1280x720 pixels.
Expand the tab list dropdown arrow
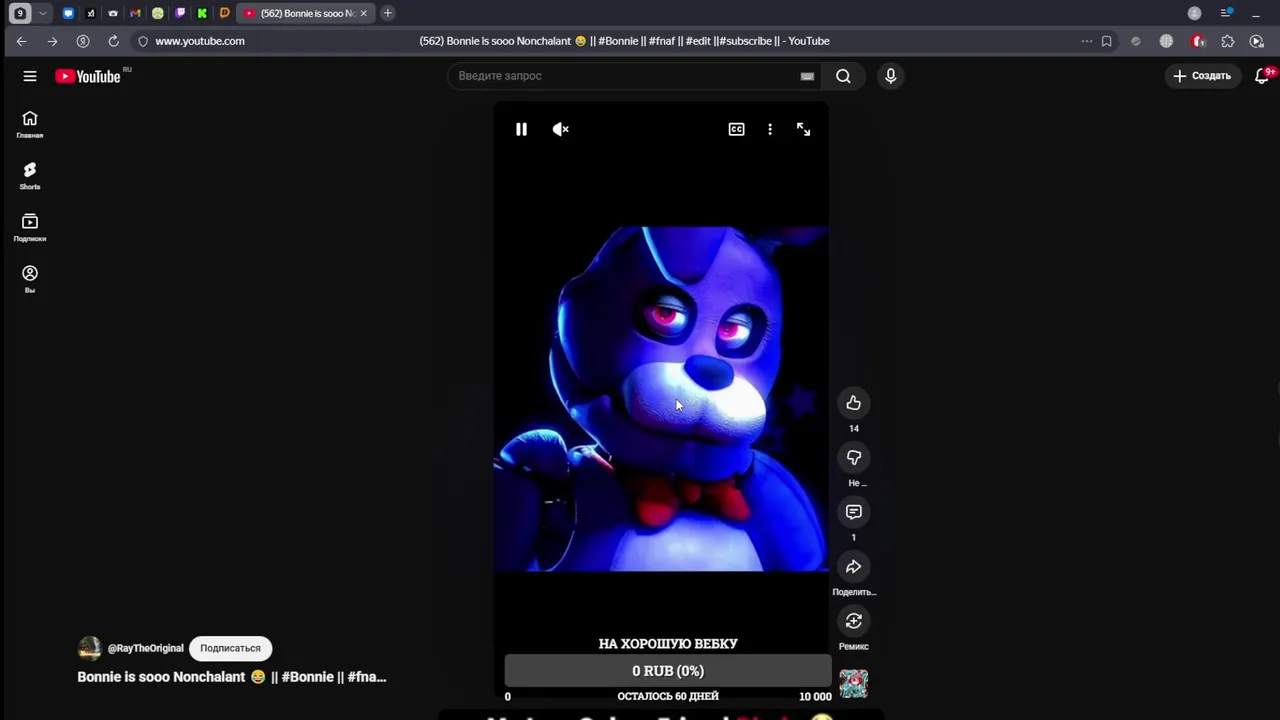[42, 13]
